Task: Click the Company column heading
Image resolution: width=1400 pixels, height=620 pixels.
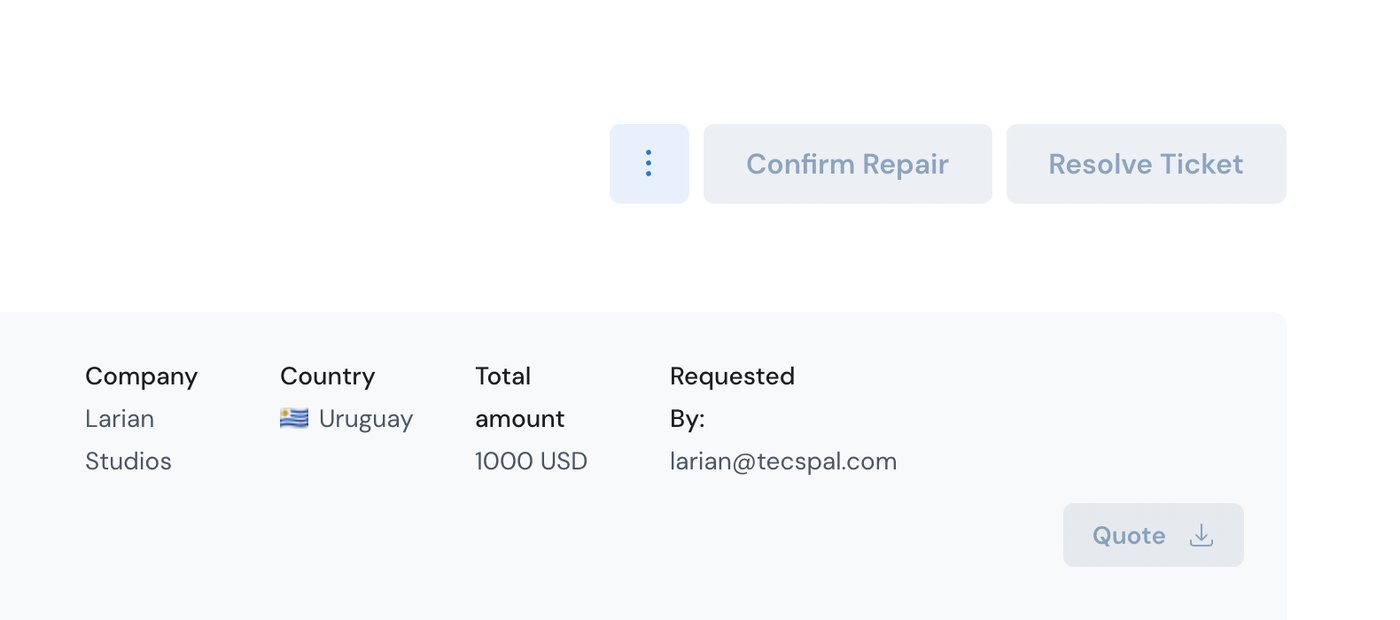Action: click(x=141, y=377)
